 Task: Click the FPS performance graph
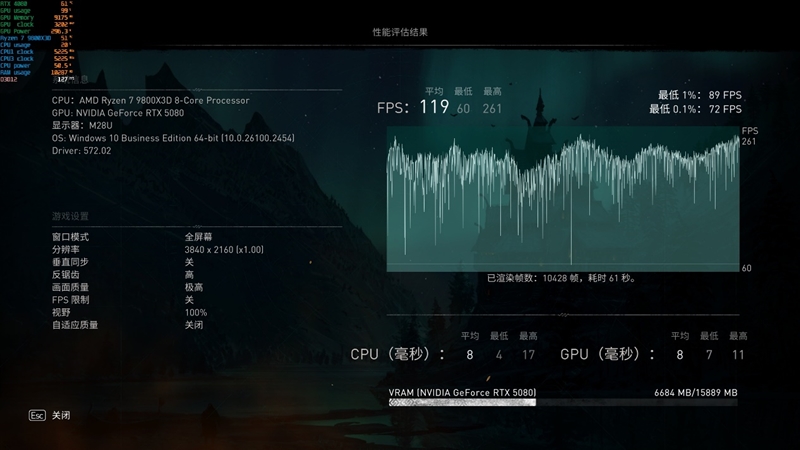(563, 198)
